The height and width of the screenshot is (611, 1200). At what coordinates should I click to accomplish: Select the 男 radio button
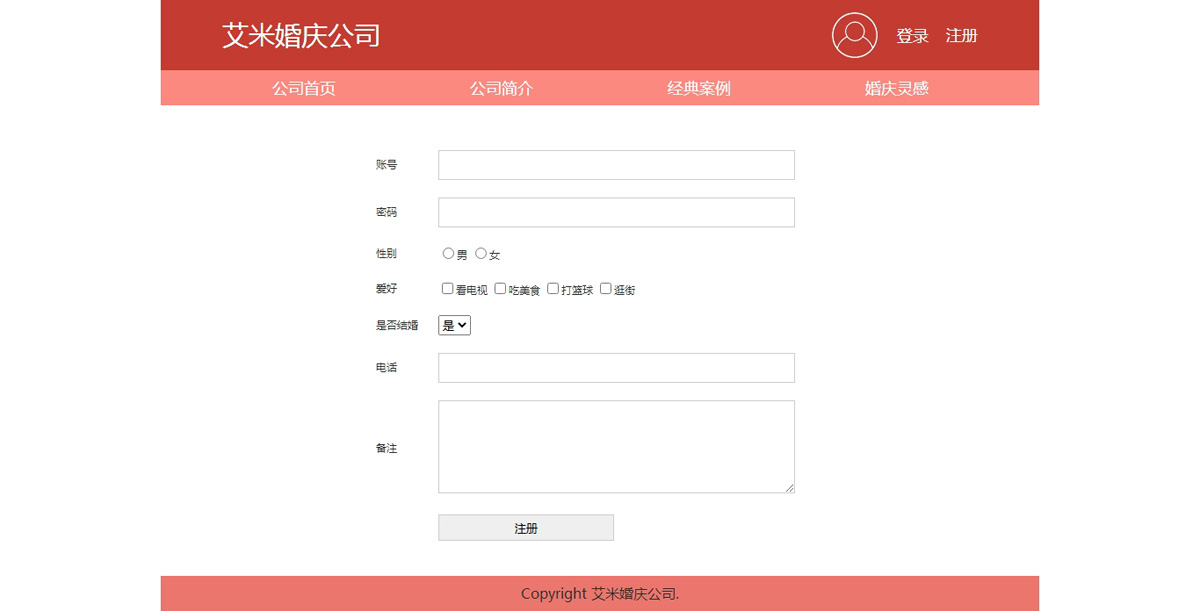[448, 253]
